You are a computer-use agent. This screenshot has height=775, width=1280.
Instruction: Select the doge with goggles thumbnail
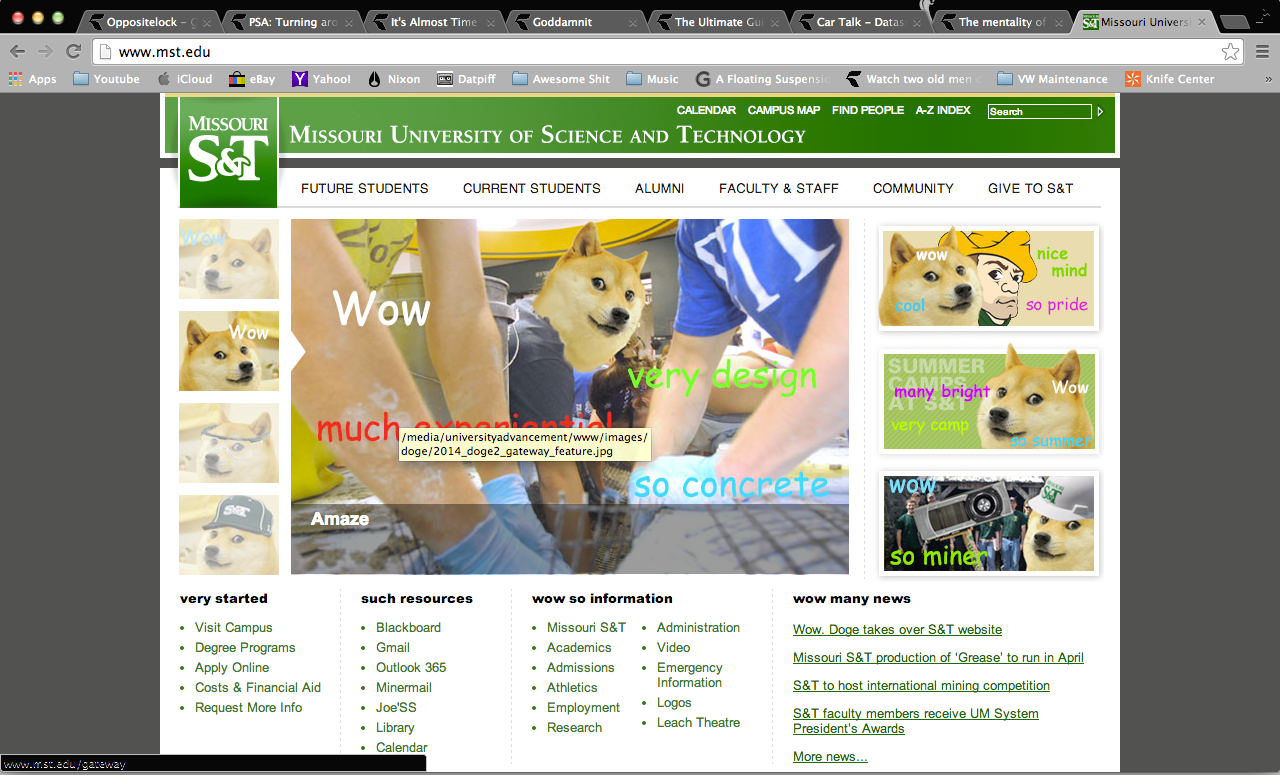pos(229,443)
